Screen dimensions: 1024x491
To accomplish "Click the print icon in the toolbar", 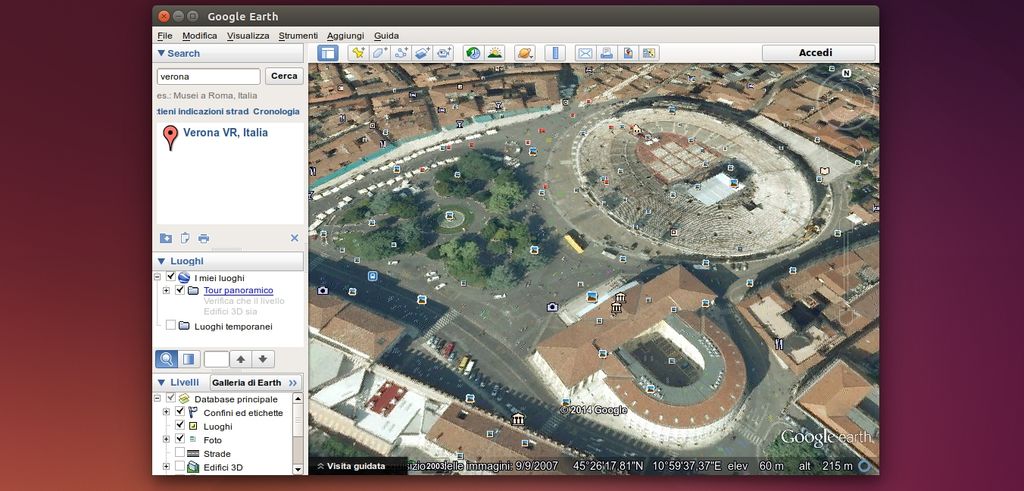I will 606,53.
